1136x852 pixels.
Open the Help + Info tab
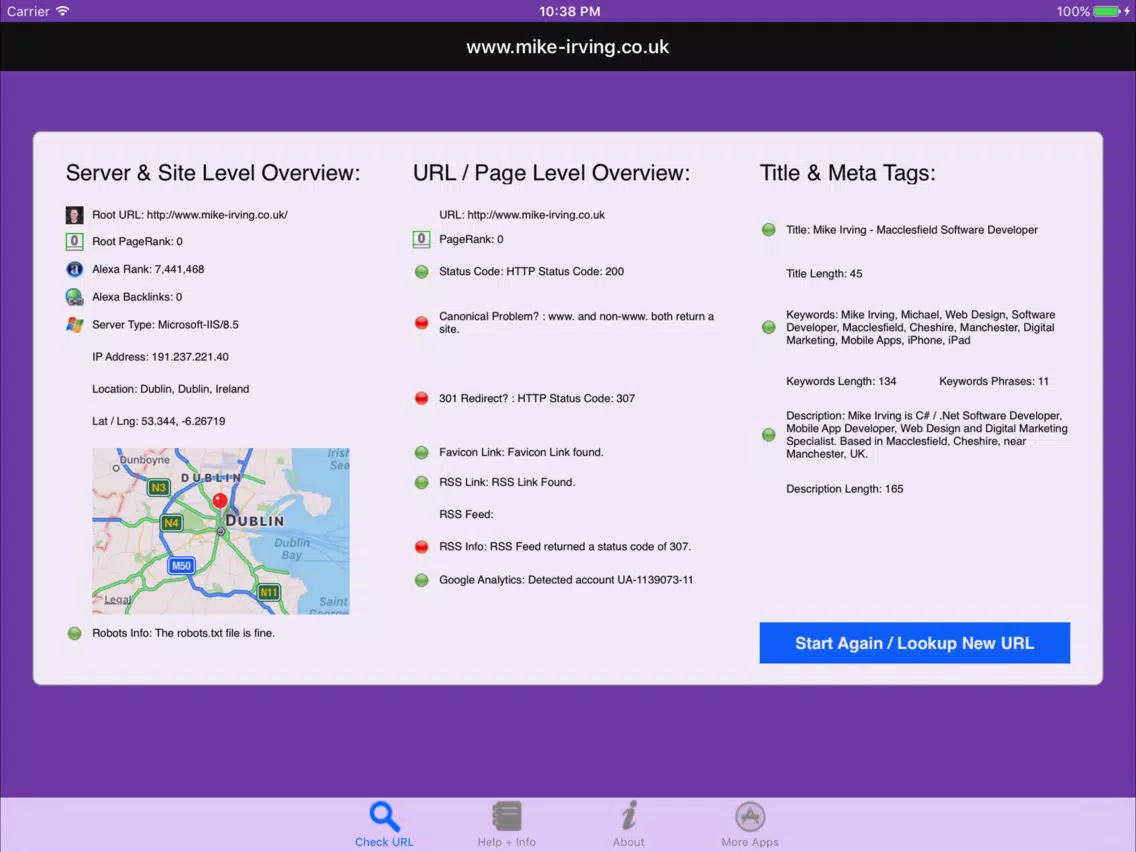[506, 824]
